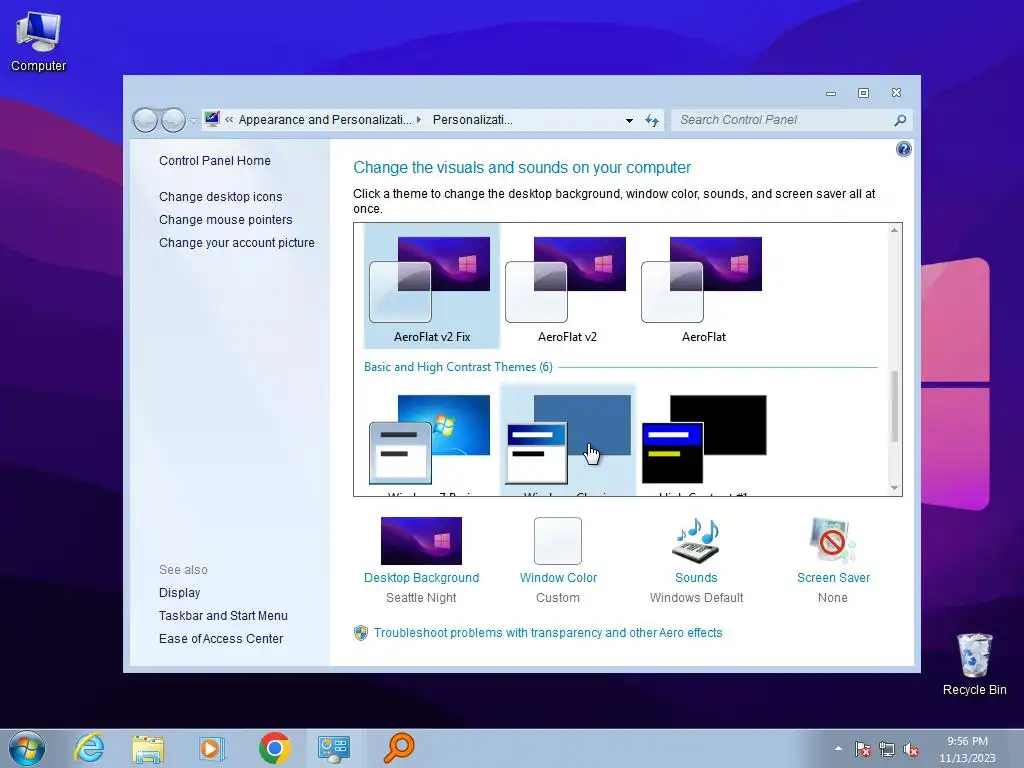1024x768 pixels.
Task: Click the Forward navigation button
Action: click(x=173, y=120)
